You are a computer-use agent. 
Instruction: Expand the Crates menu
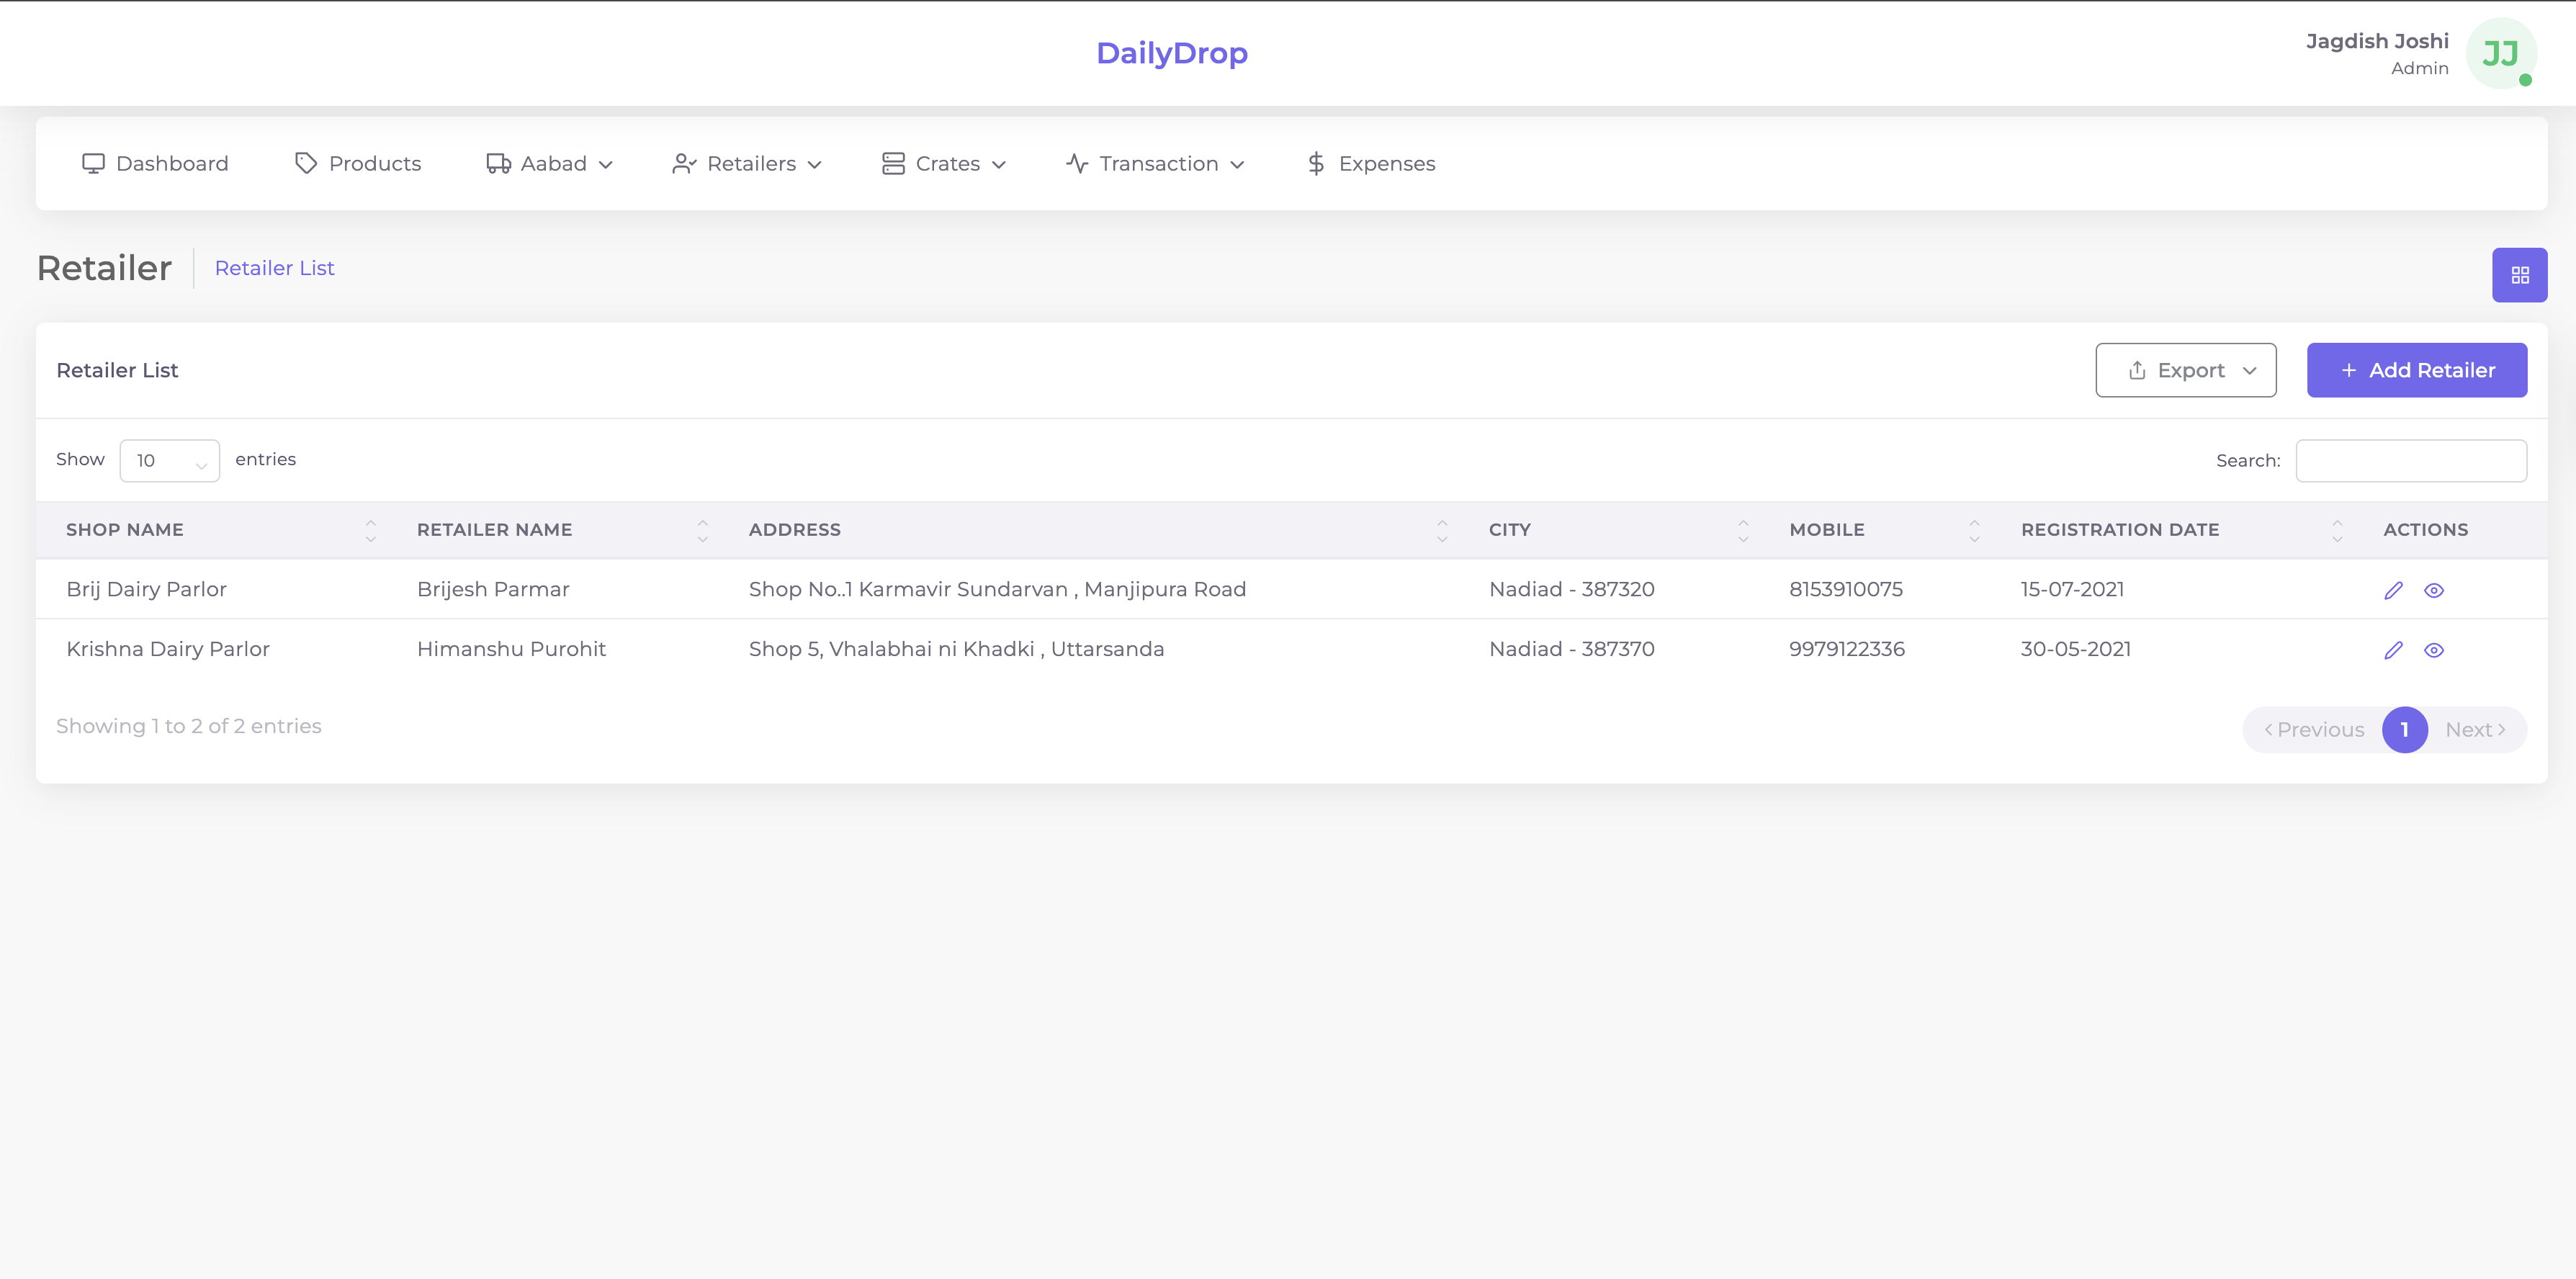pyautogui.click(x=944, y=164)
